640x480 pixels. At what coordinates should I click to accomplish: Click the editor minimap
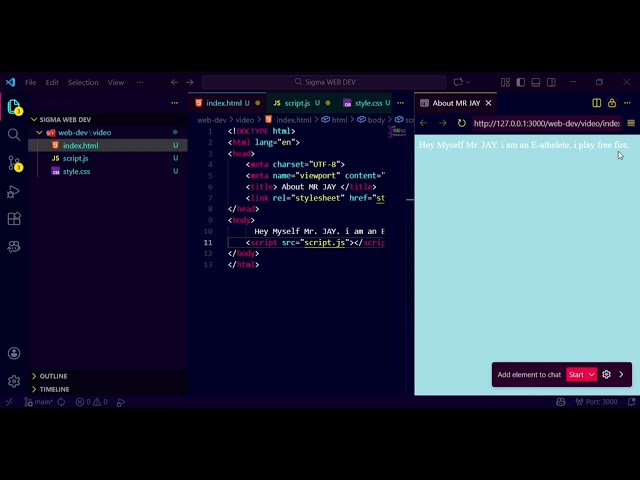coord(398,131)
